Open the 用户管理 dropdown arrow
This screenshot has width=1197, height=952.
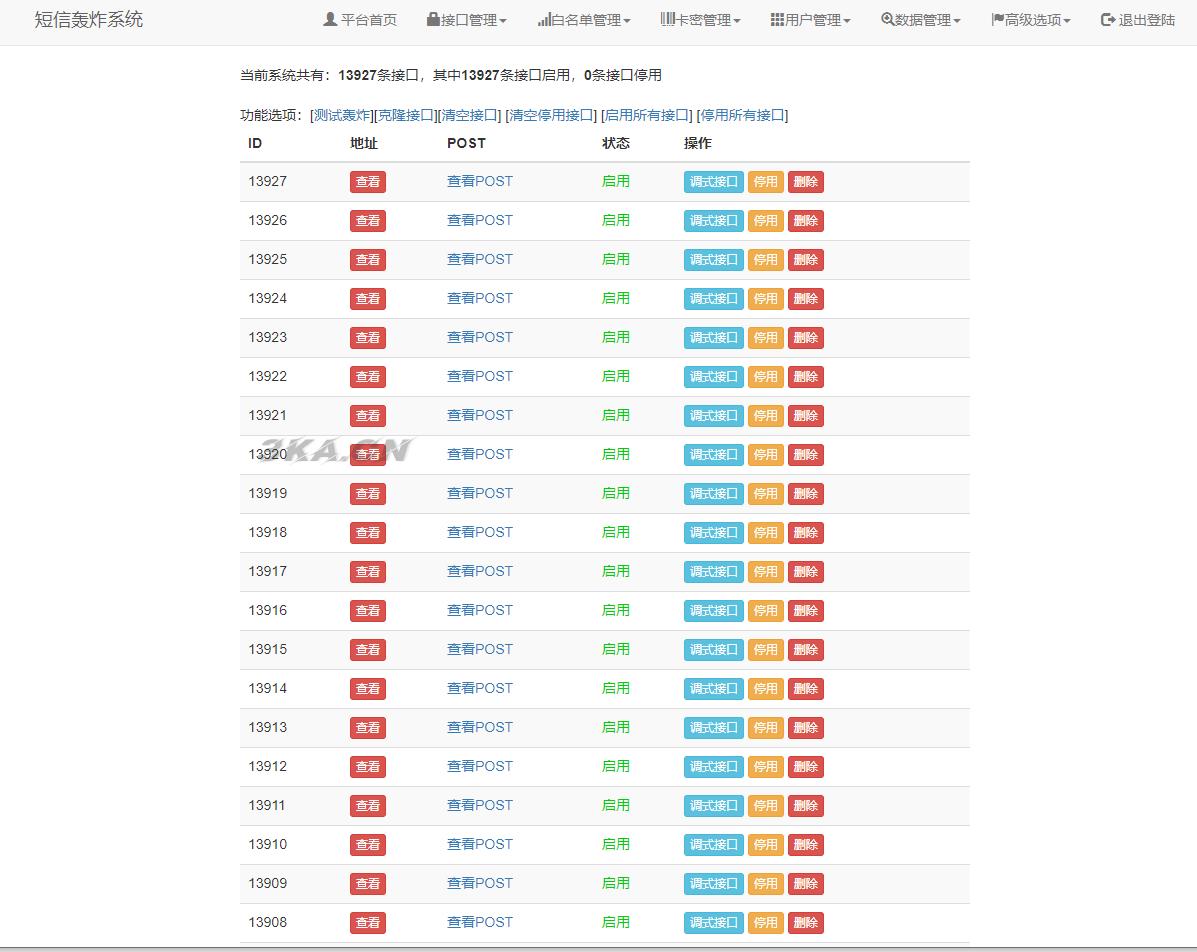coord(847,22)
